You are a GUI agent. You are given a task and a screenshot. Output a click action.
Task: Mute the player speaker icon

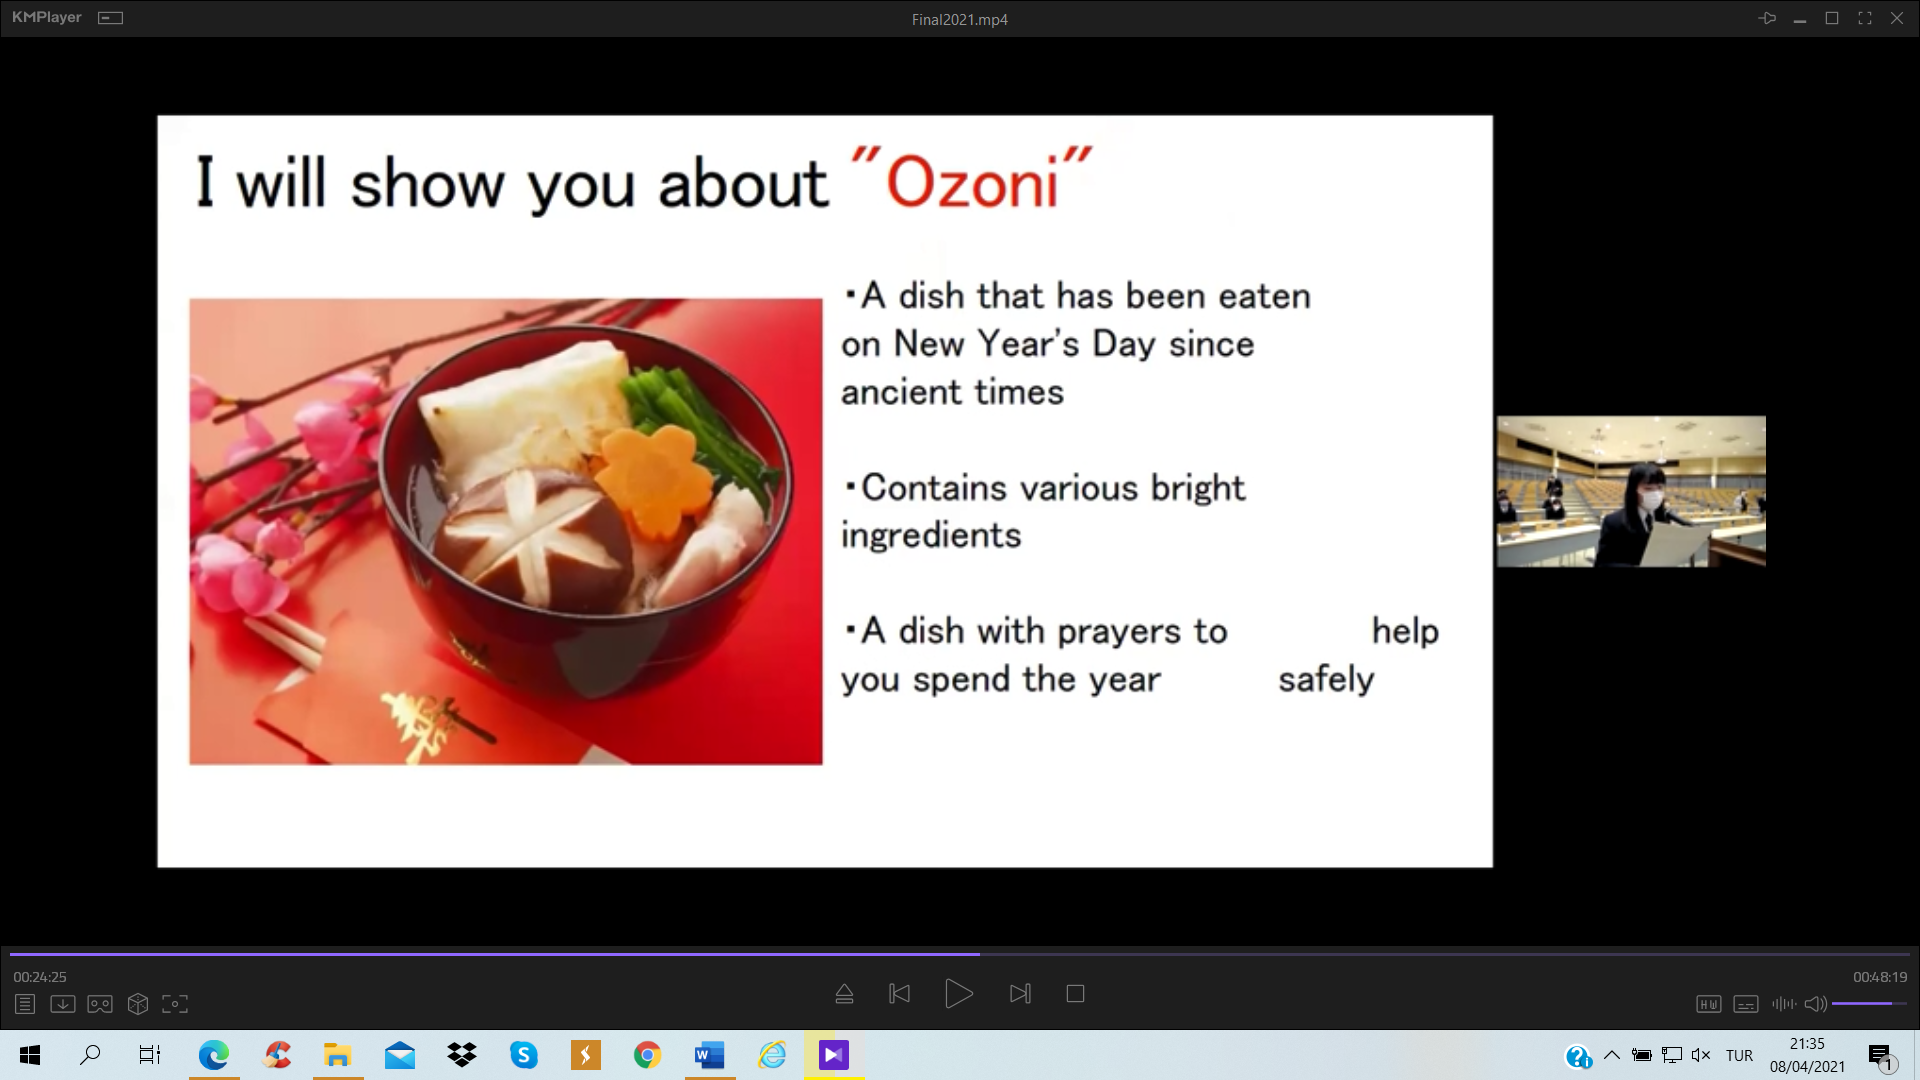[1815, 1004]
